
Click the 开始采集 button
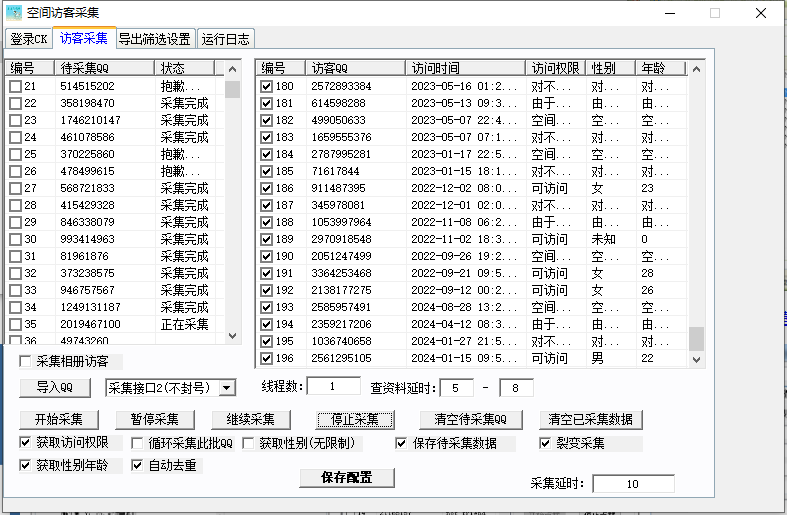[59, 420]
